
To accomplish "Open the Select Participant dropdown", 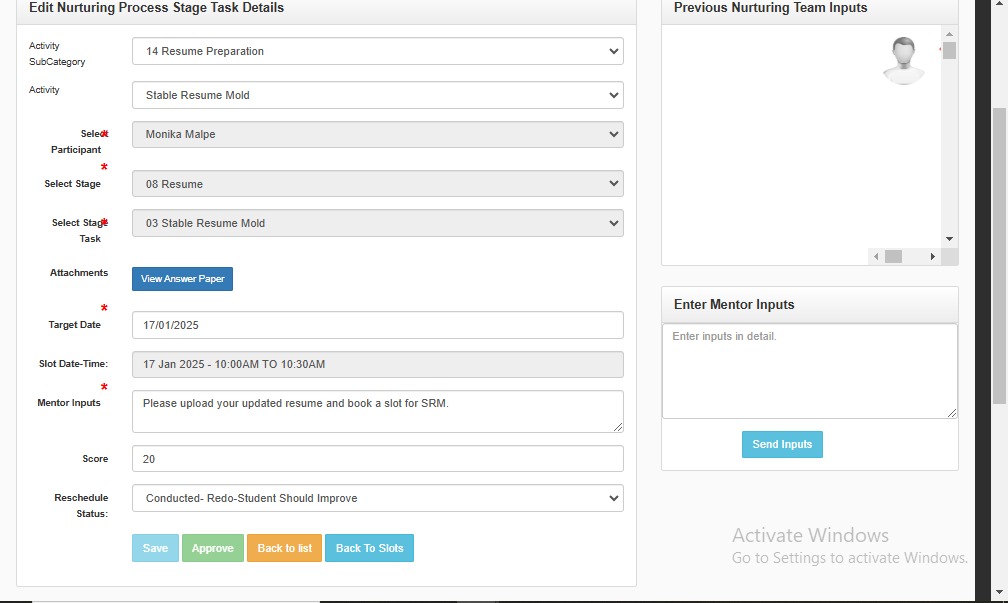I will pos(377,134).
